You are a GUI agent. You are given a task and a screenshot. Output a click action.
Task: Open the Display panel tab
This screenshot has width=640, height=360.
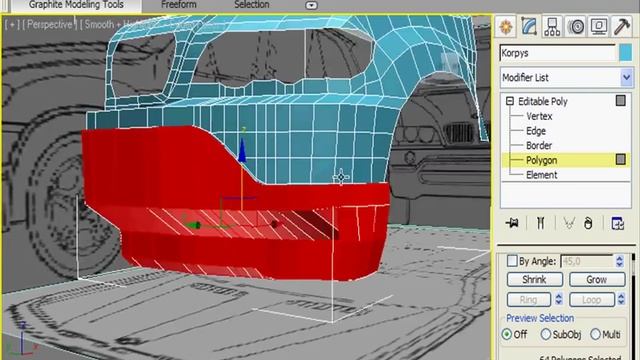pyautogui.click(x=599, y=27)
